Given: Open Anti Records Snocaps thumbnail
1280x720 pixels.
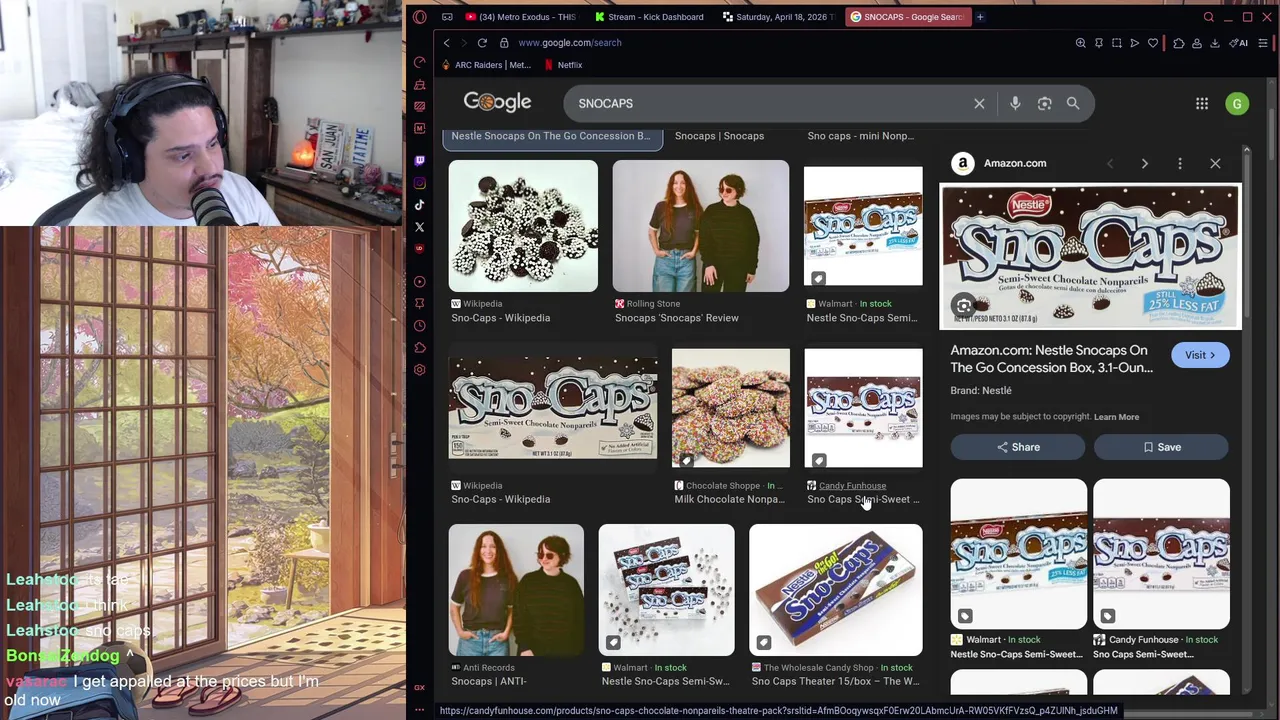Looking at the screenshot, I should 516,590.
